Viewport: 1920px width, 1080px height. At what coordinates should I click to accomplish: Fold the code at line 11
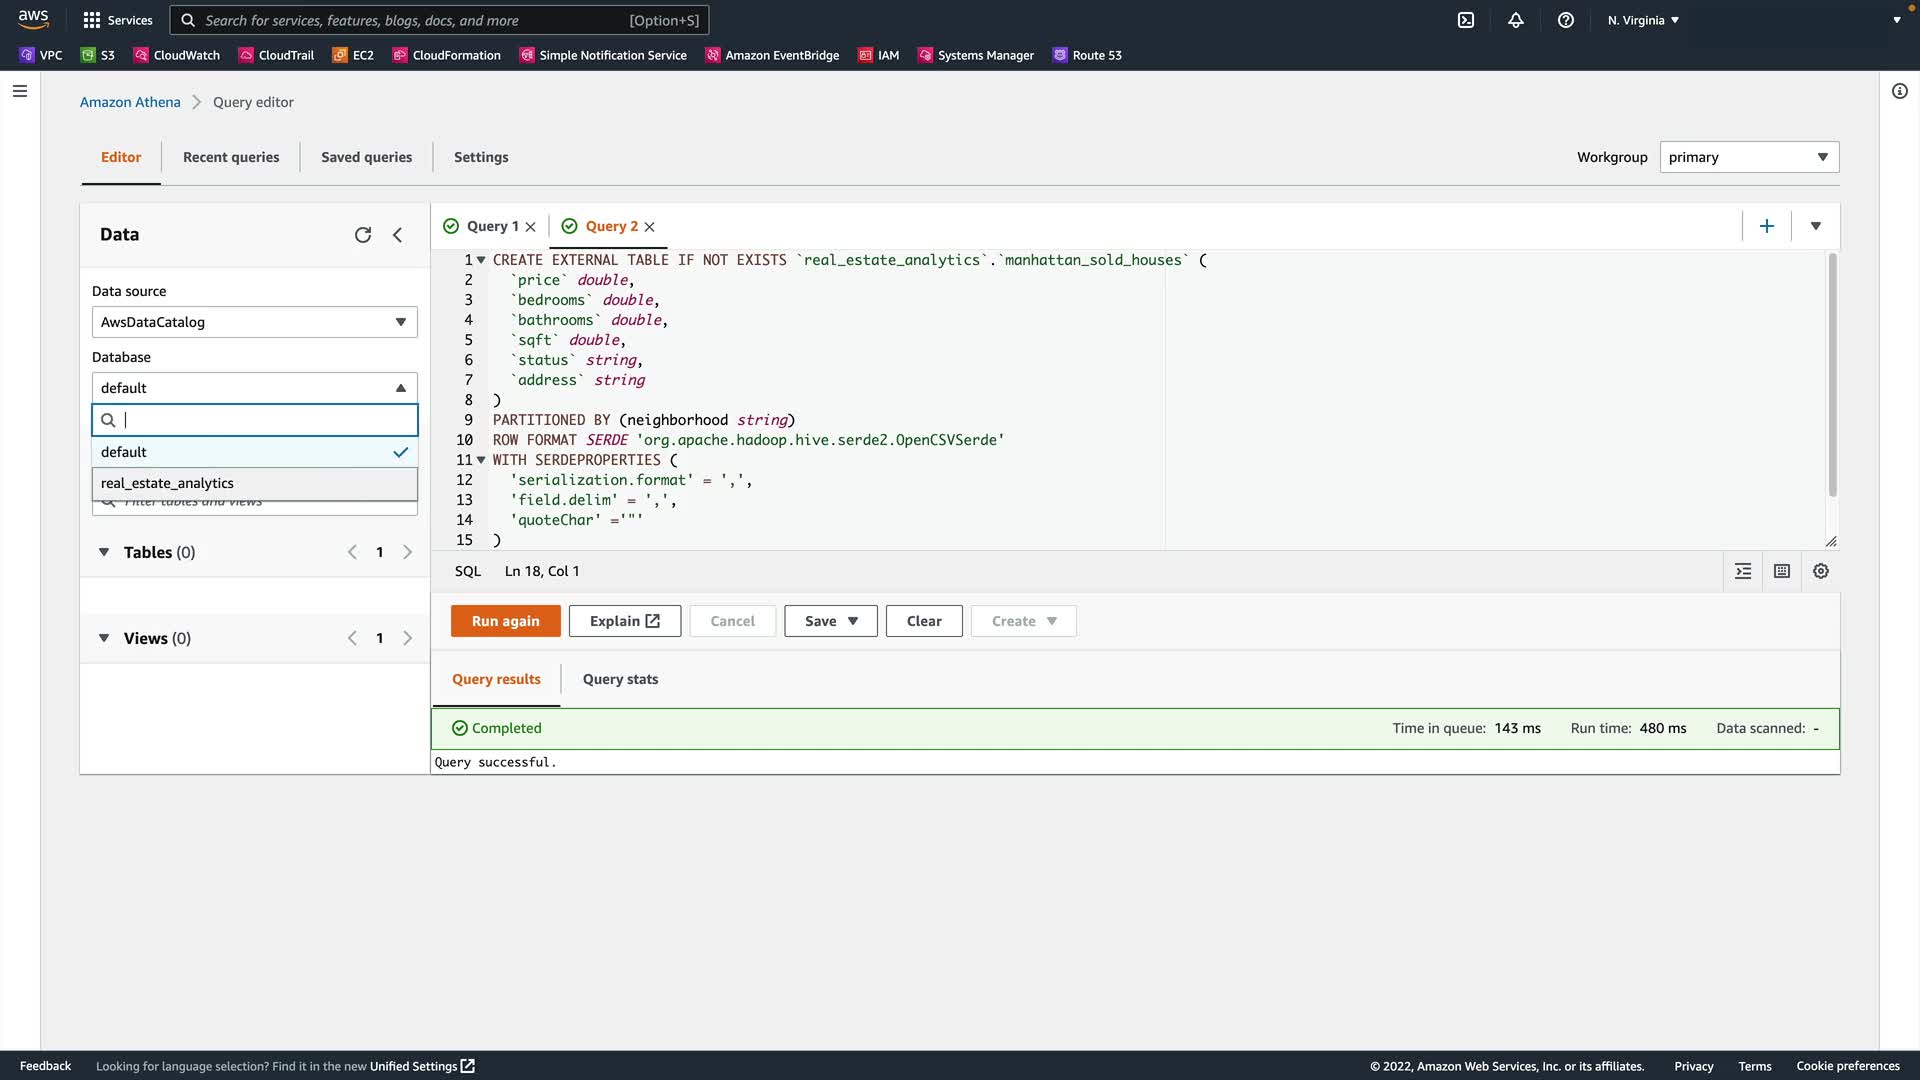coord(481,460)
